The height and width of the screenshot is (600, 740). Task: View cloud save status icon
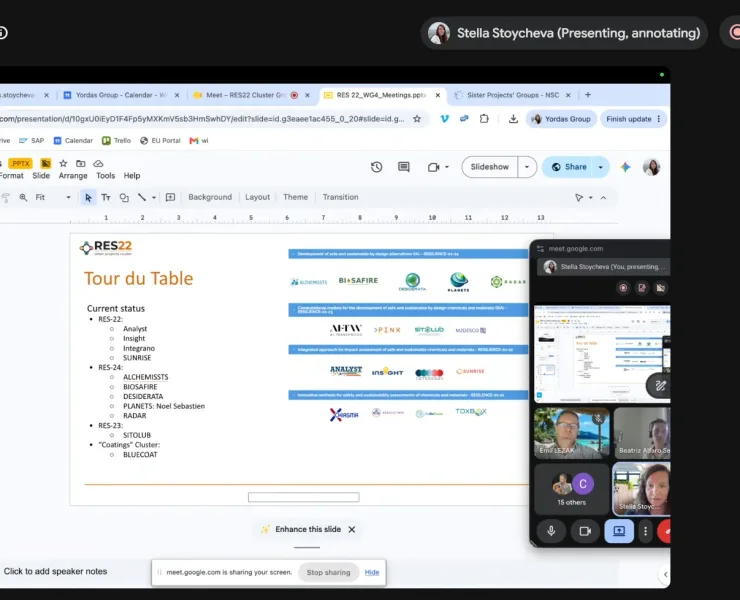pos(98,163)
